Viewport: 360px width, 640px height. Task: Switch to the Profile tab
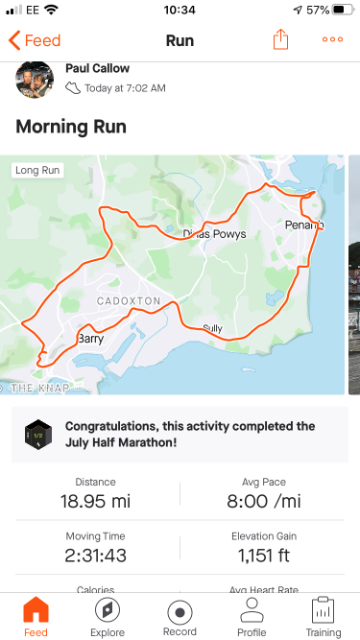pyautogui.click(x=252, y=618)
